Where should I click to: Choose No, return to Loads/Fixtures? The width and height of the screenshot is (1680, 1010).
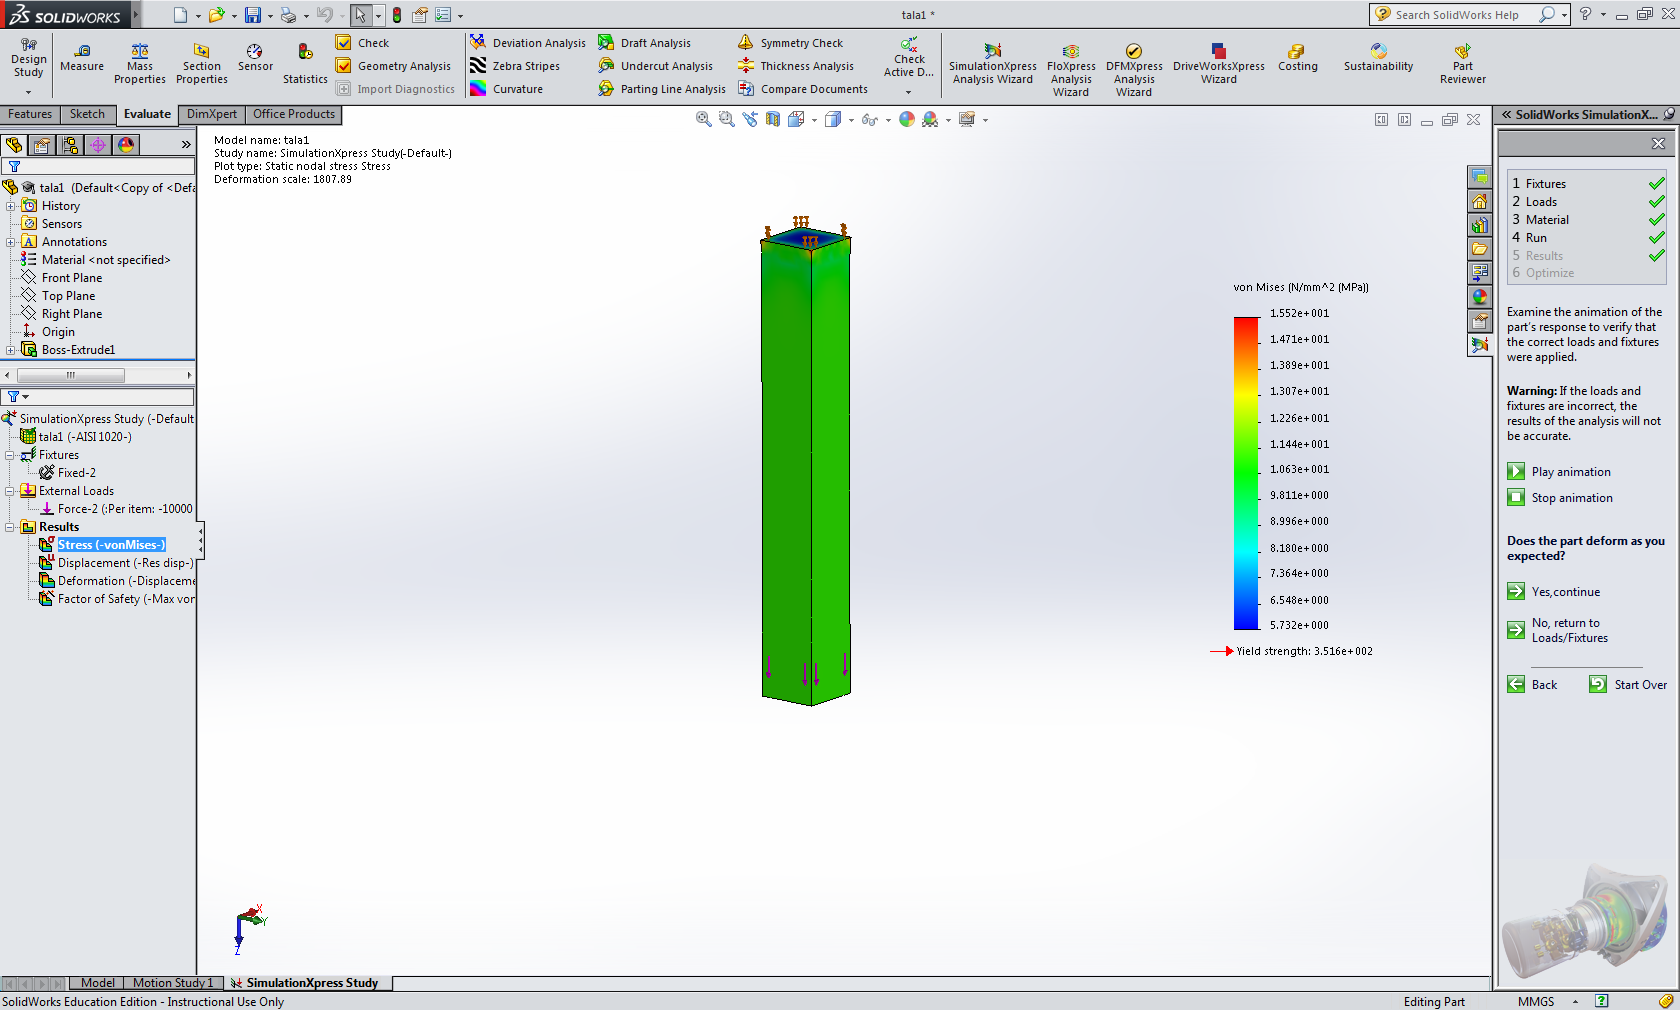click(1558, 630)
